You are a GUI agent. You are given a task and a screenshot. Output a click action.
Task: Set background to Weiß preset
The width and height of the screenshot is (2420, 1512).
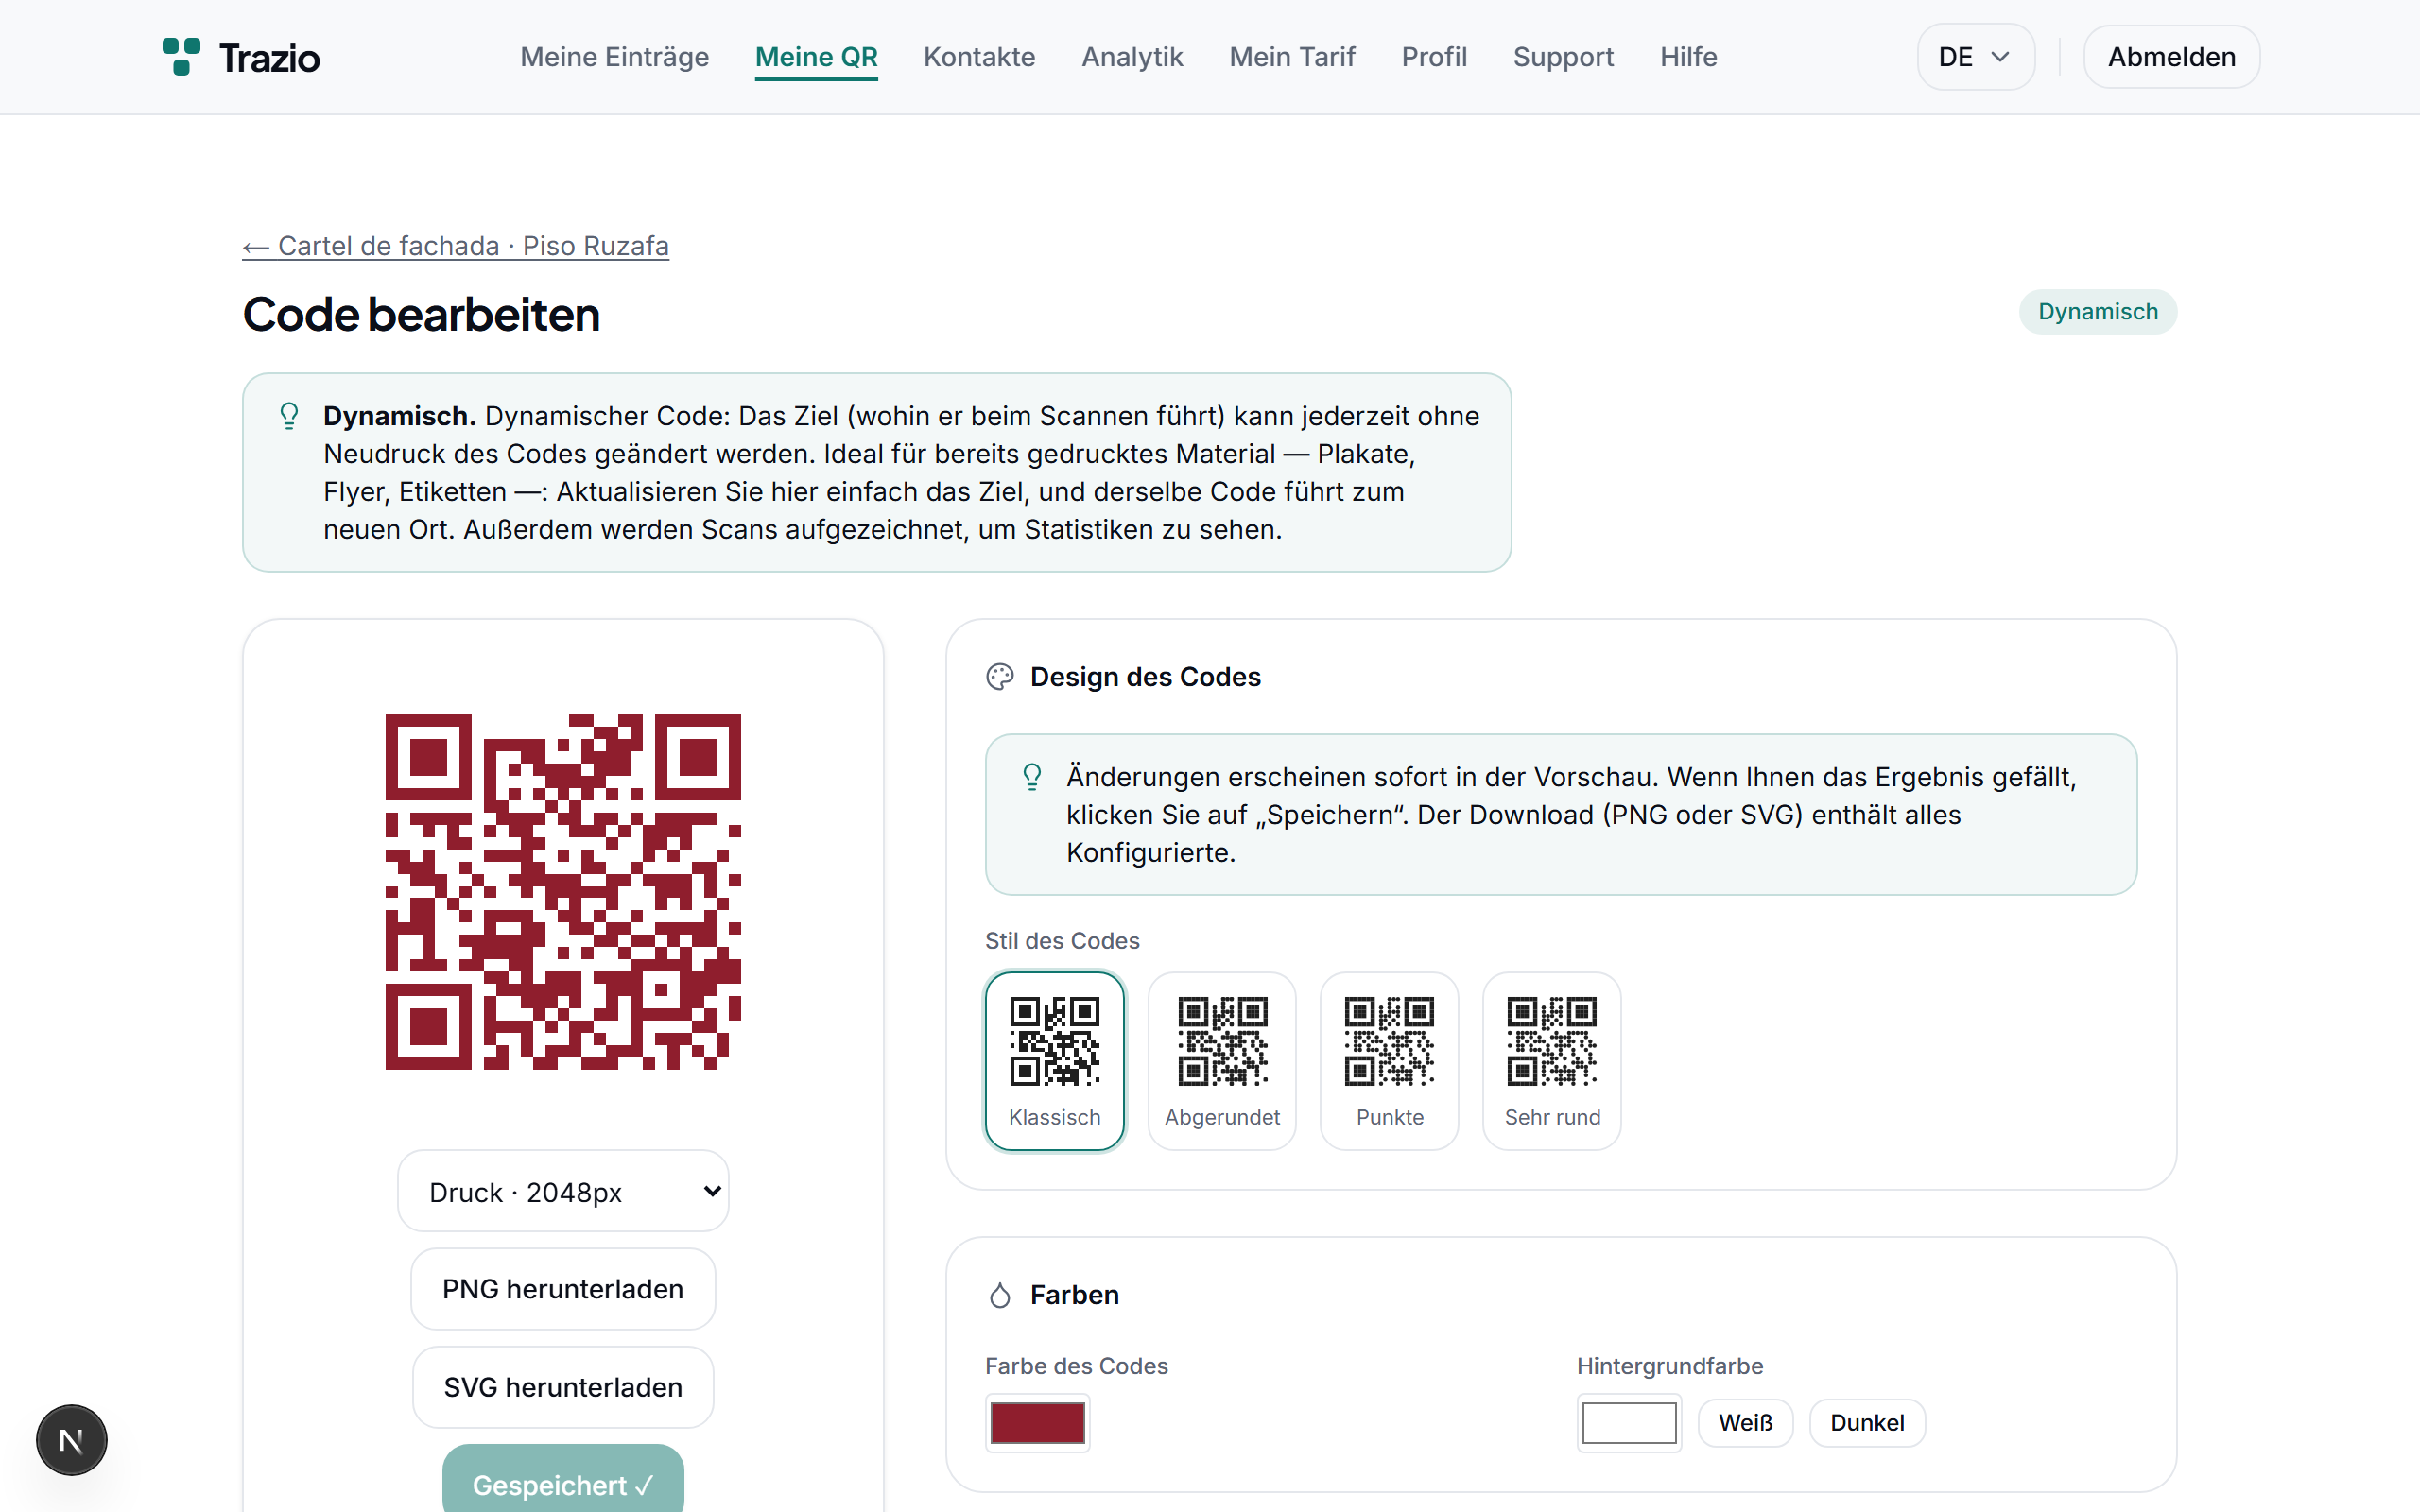(x=1745, y=1423)
